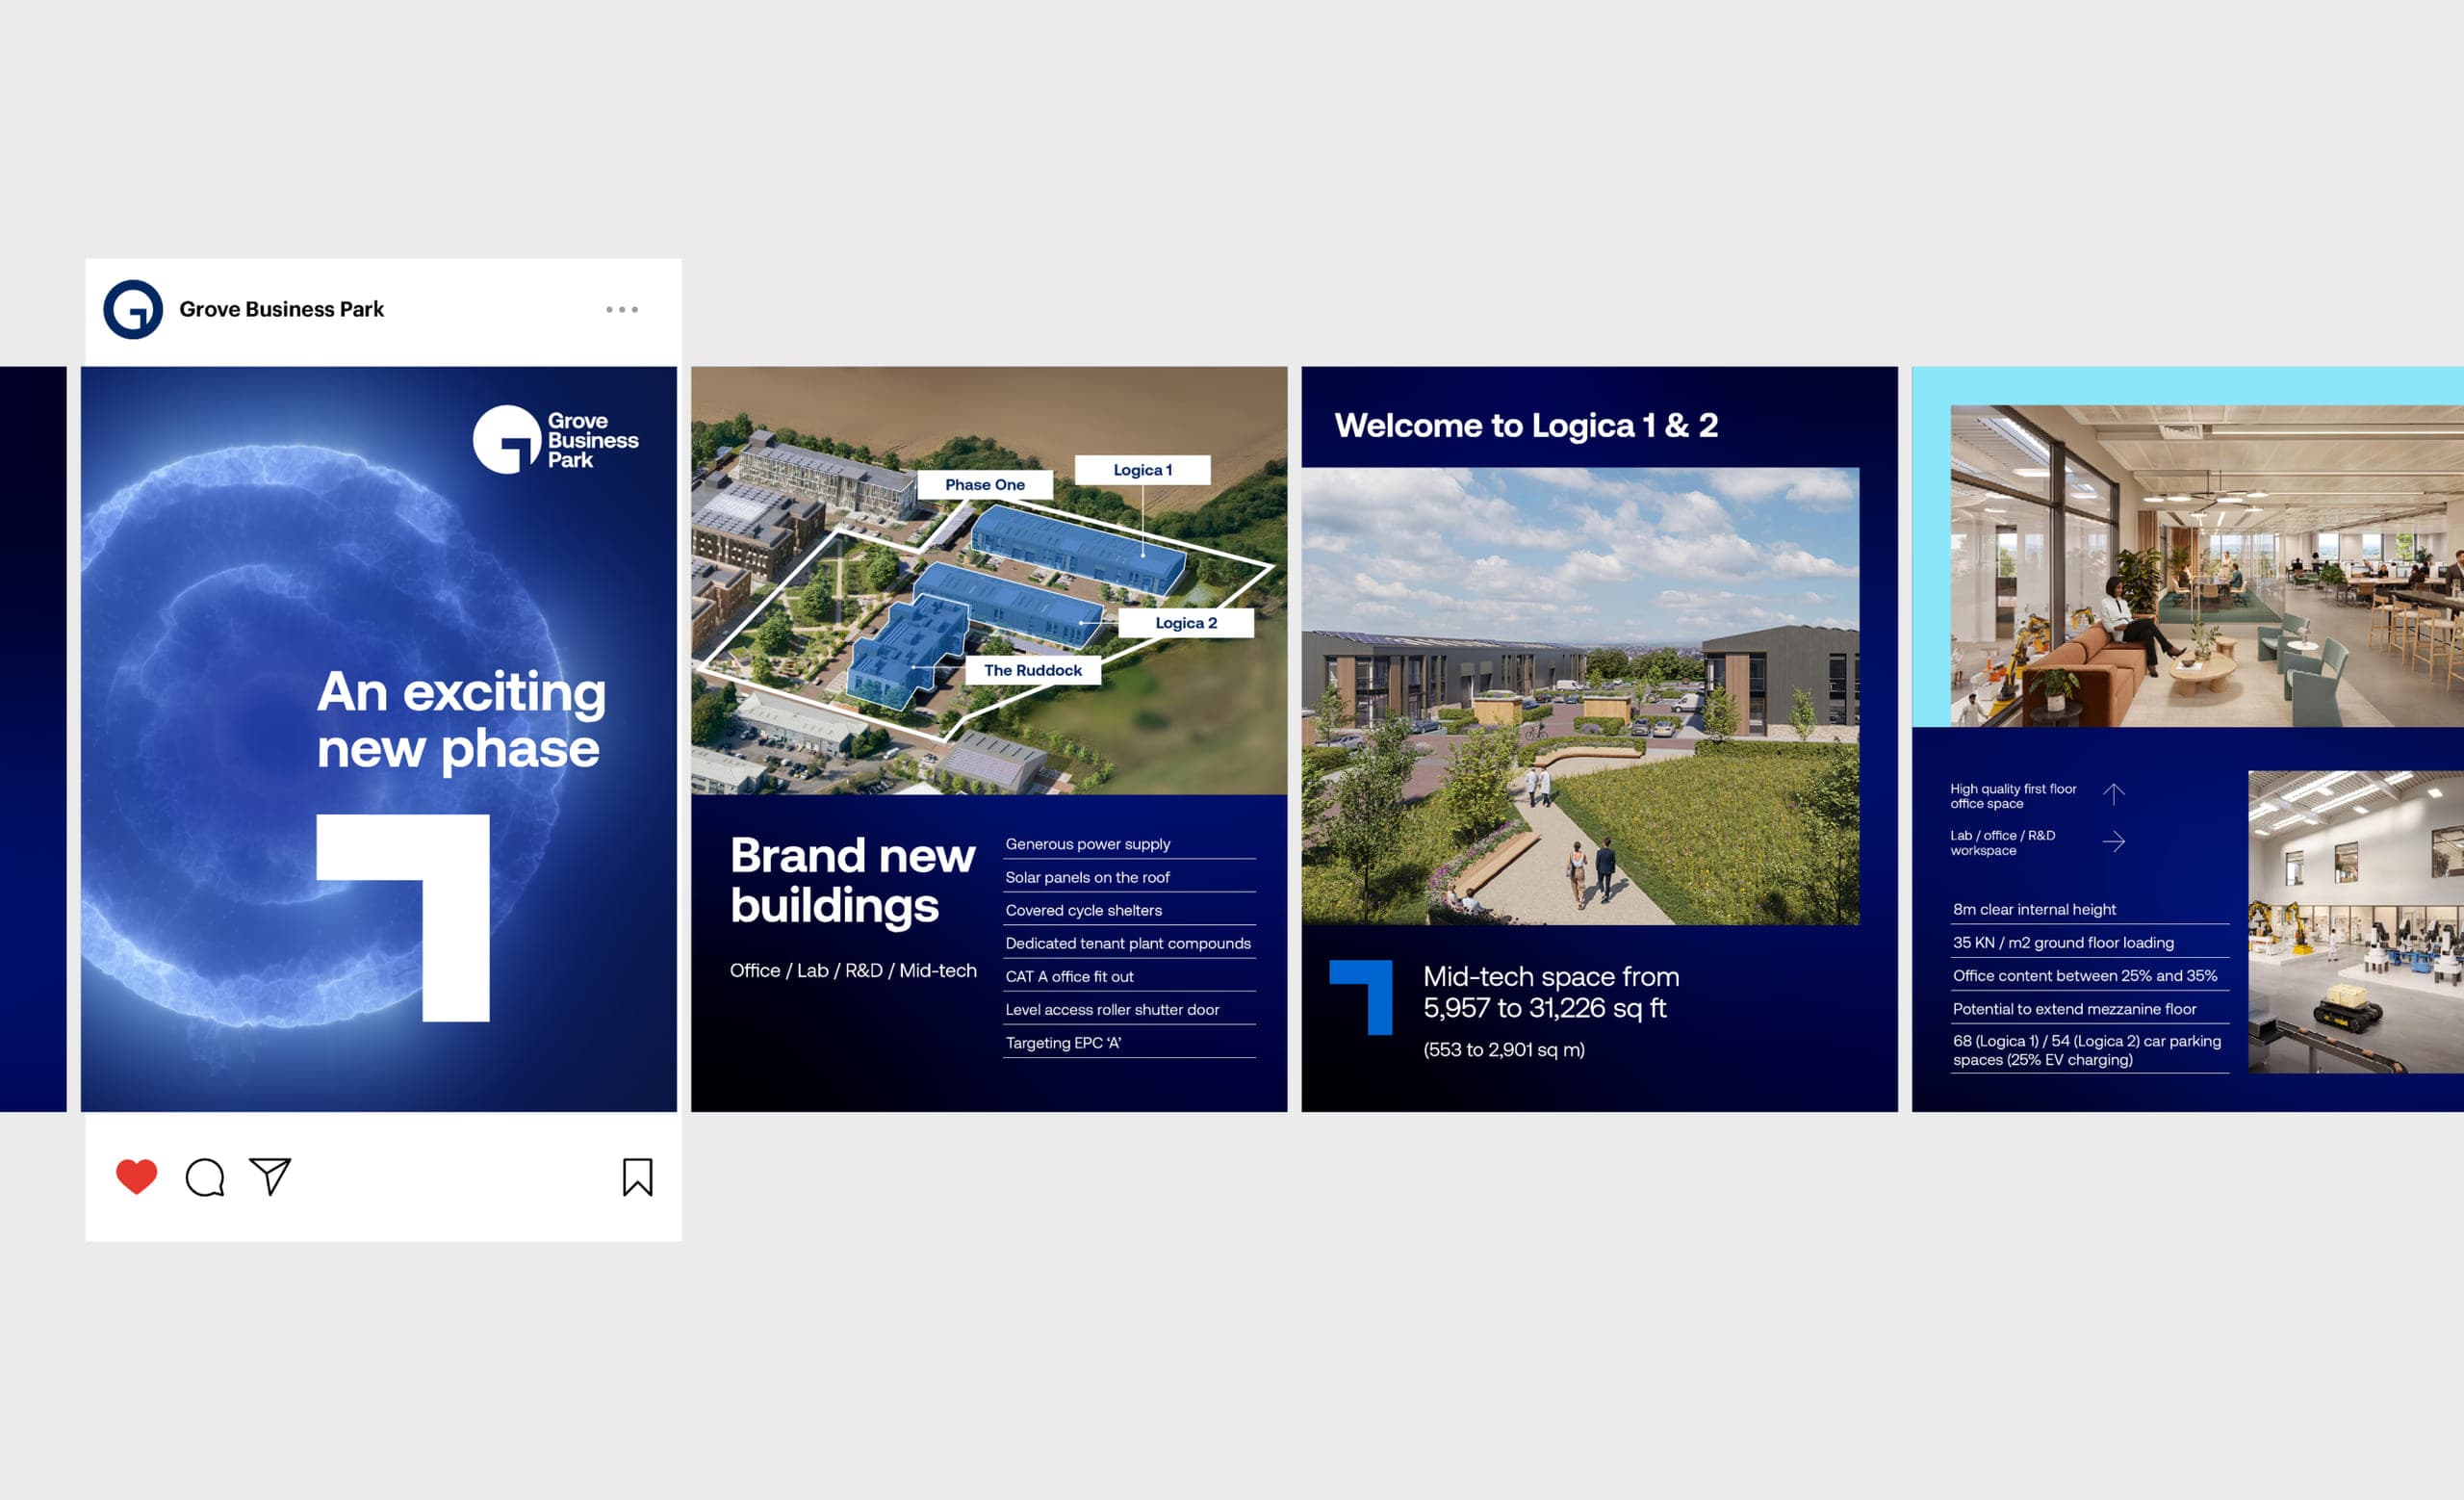Image resolution: width=2464 pixels, height=1500 pixels.
Task: Click 'Dedicated tenant plant compounds' row
Action: 1129,943
